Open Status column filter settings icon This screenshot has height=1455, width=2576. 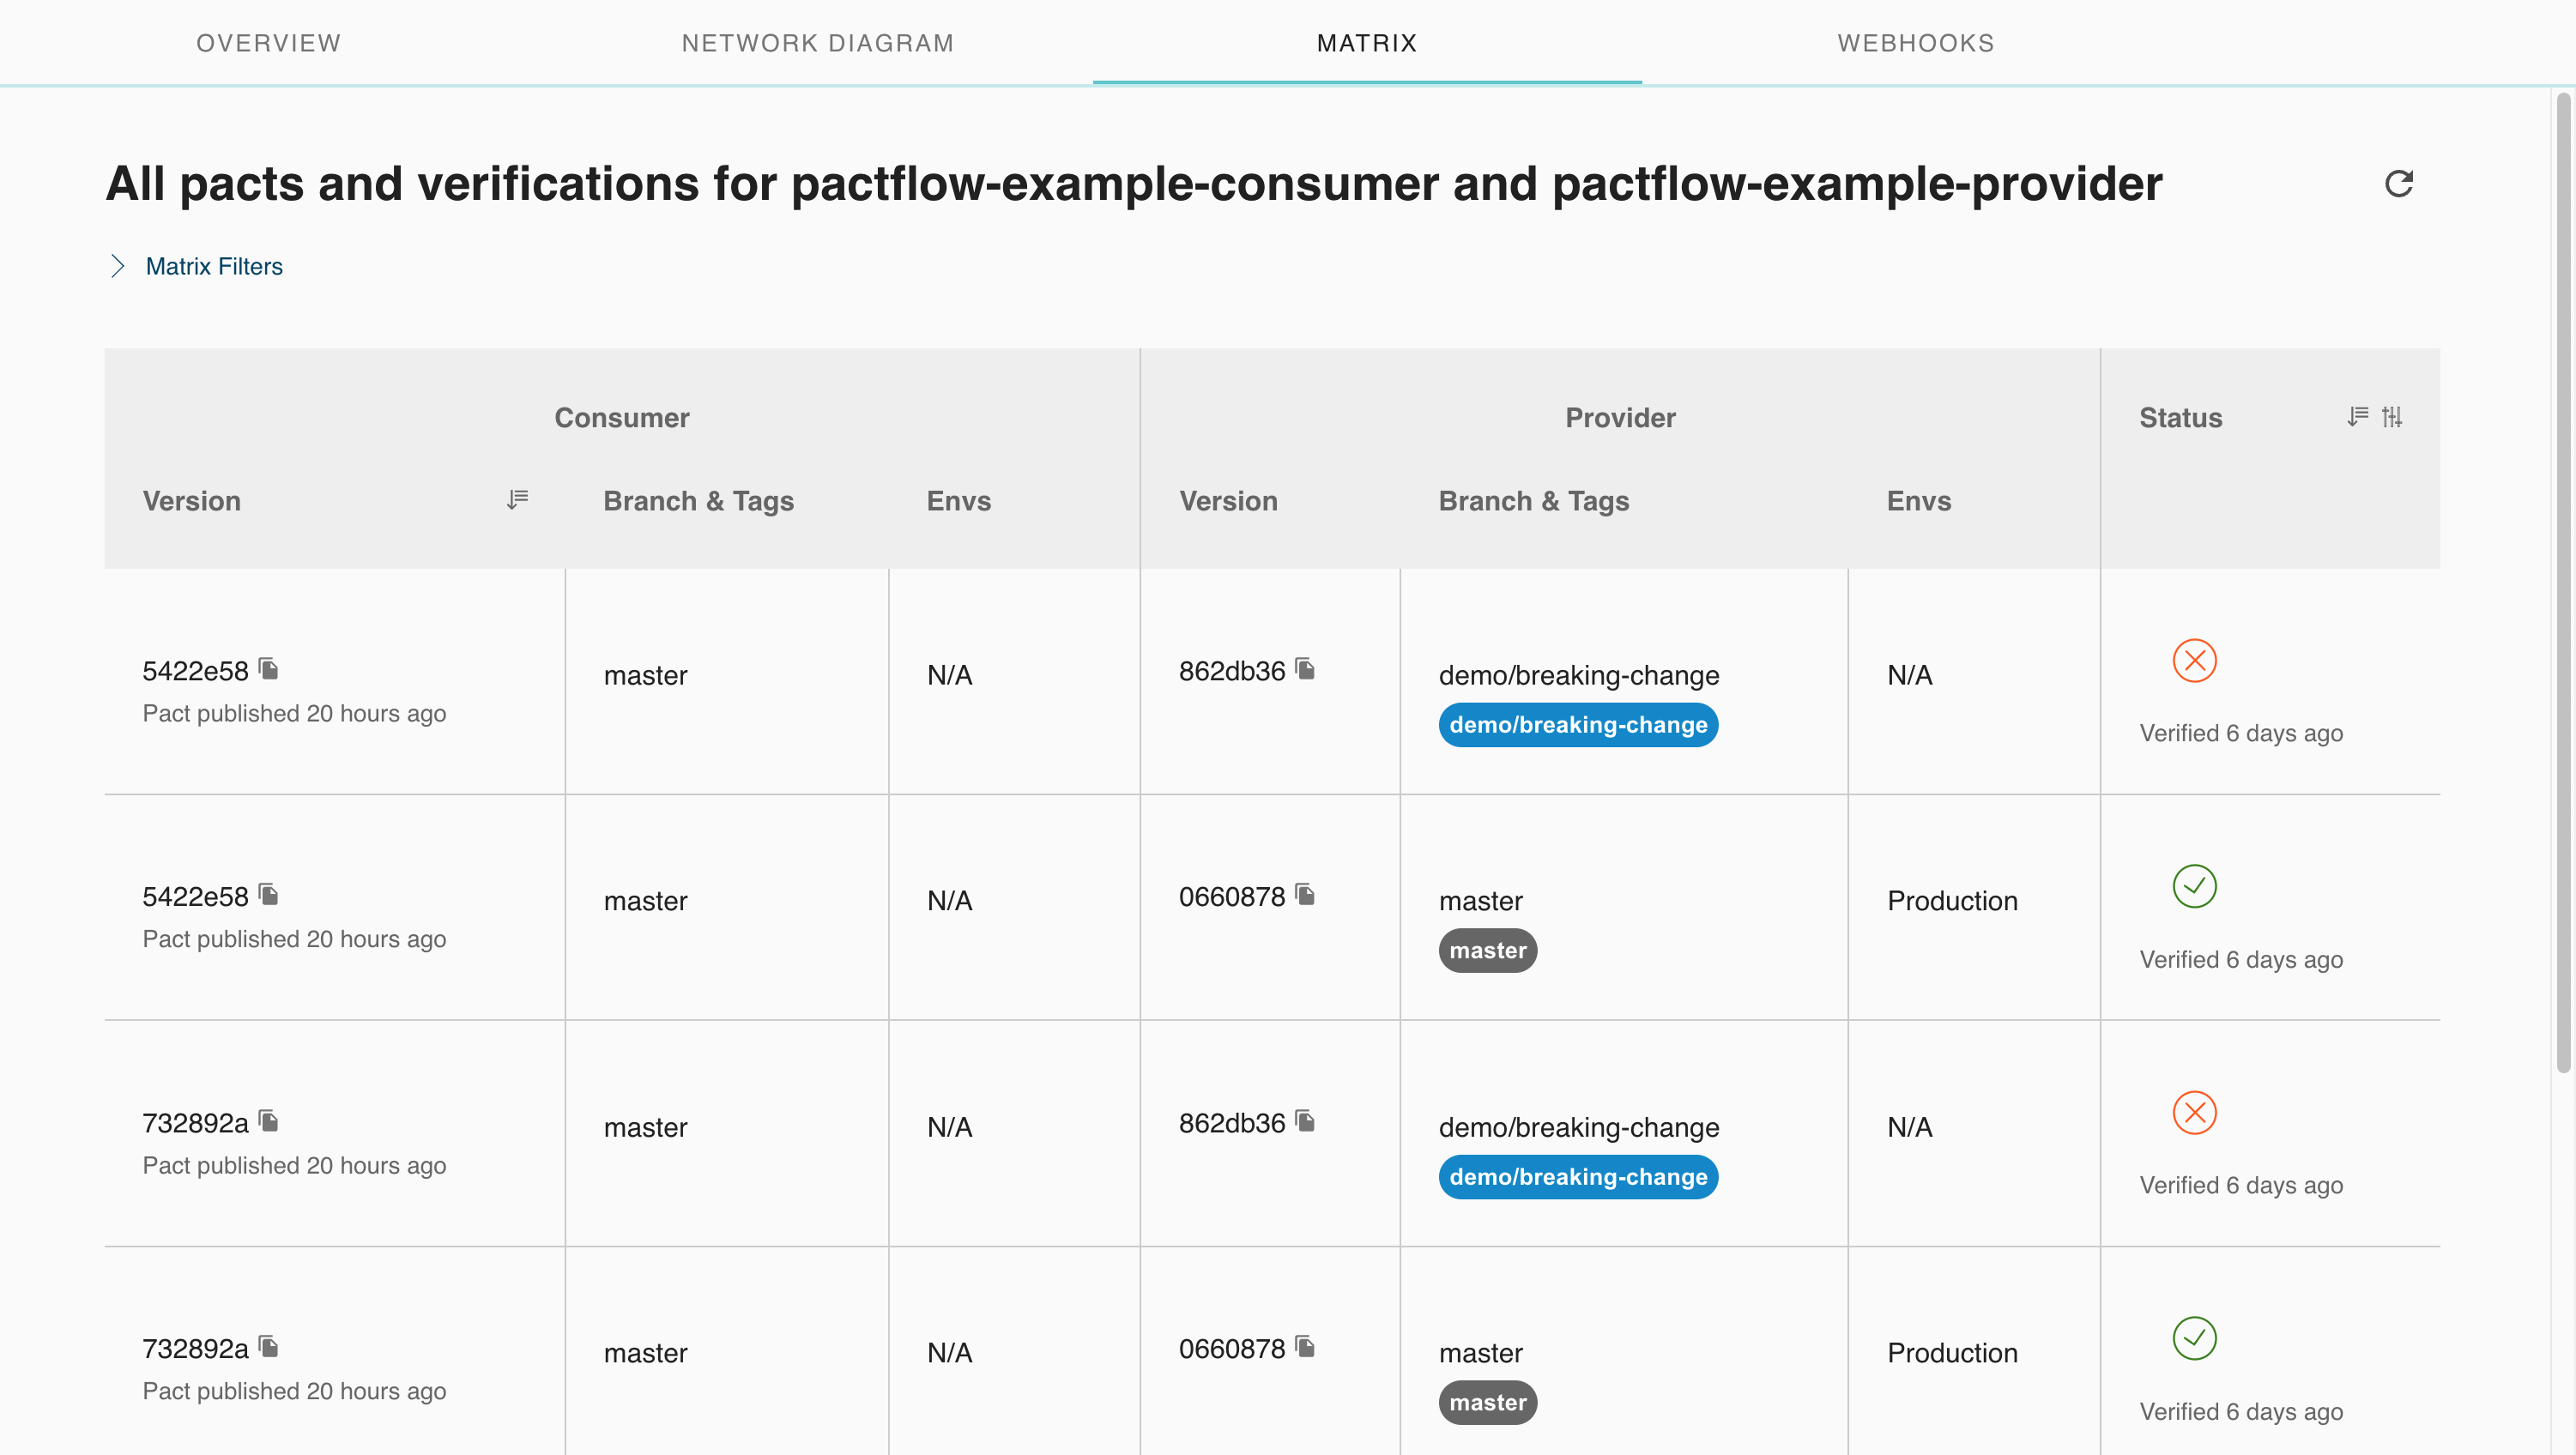coord(2392,416)
